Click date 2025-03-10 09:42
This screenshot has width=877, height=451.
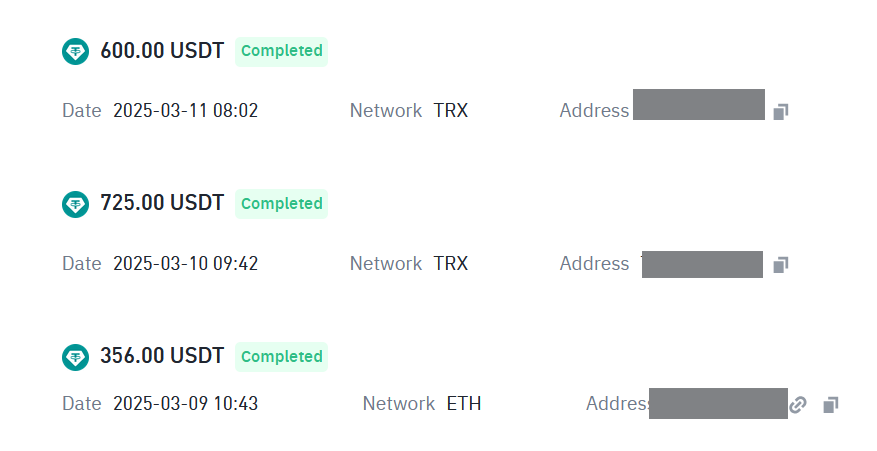186,264
